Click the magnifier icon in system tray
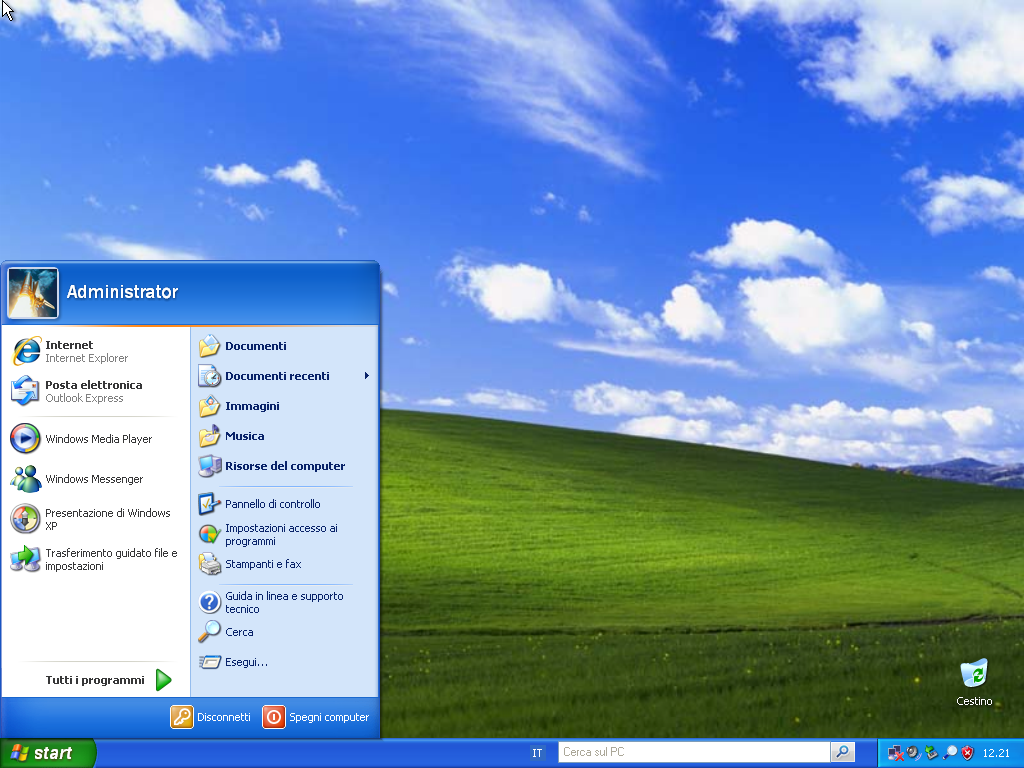Screen dimensions: 1024x768 (x=950, y=753)
